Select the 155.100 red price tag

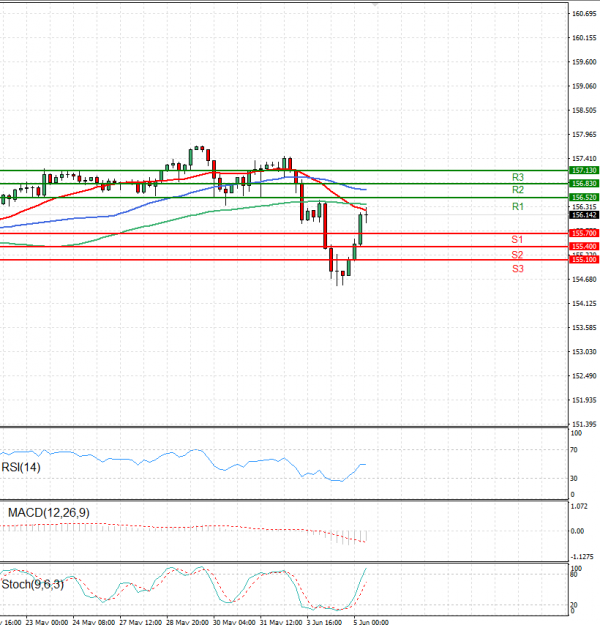[x=584, y=259]
